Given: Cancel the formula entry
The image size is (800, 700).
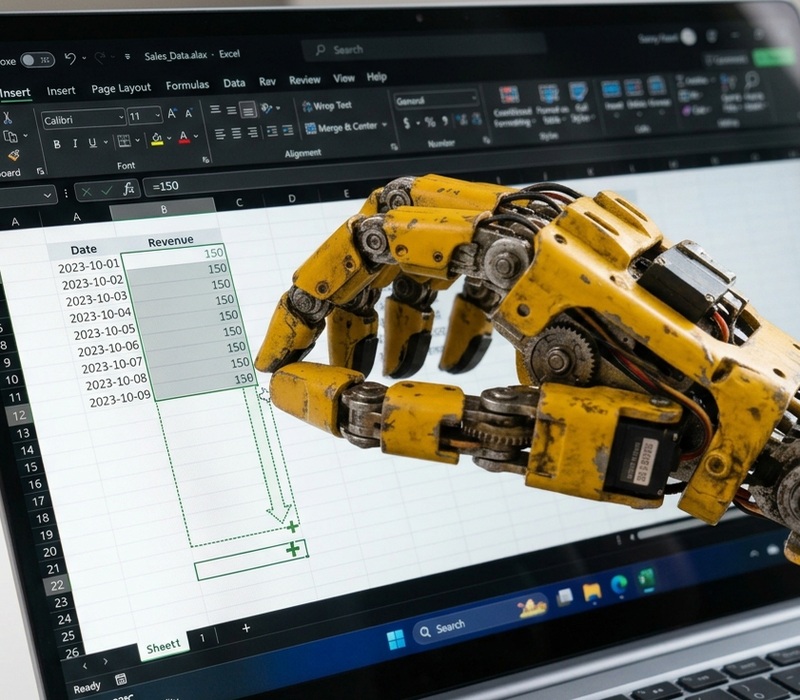Looking at the screenshot, I should (86, 192).
